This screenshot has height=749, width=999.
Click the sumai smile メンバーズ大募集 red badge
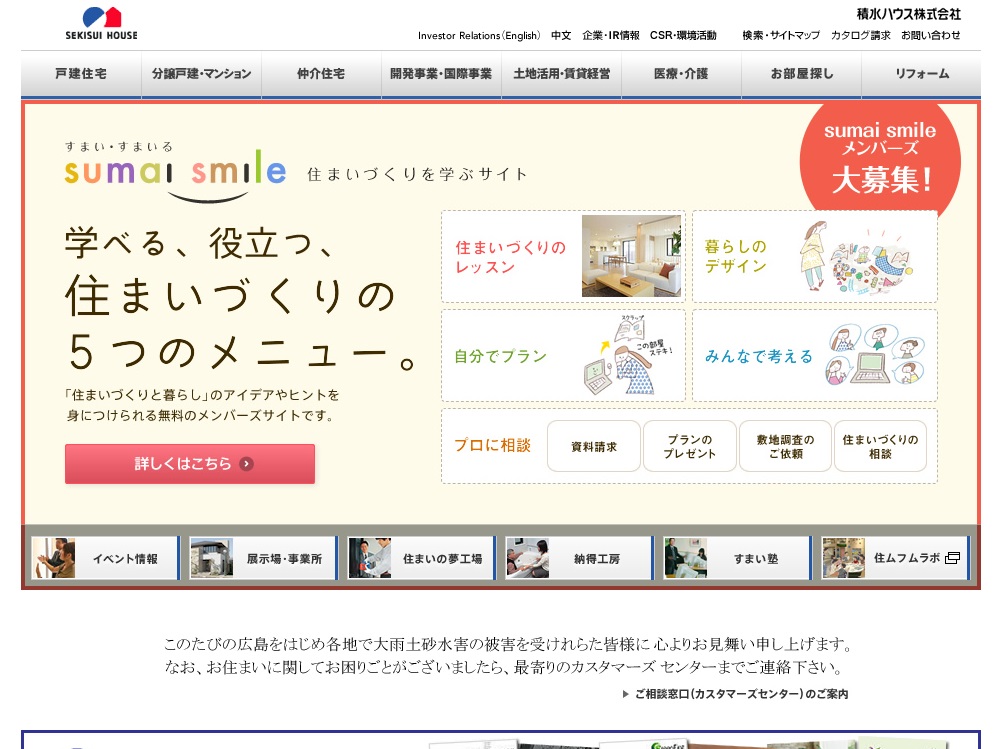click(x=880, y=157)
